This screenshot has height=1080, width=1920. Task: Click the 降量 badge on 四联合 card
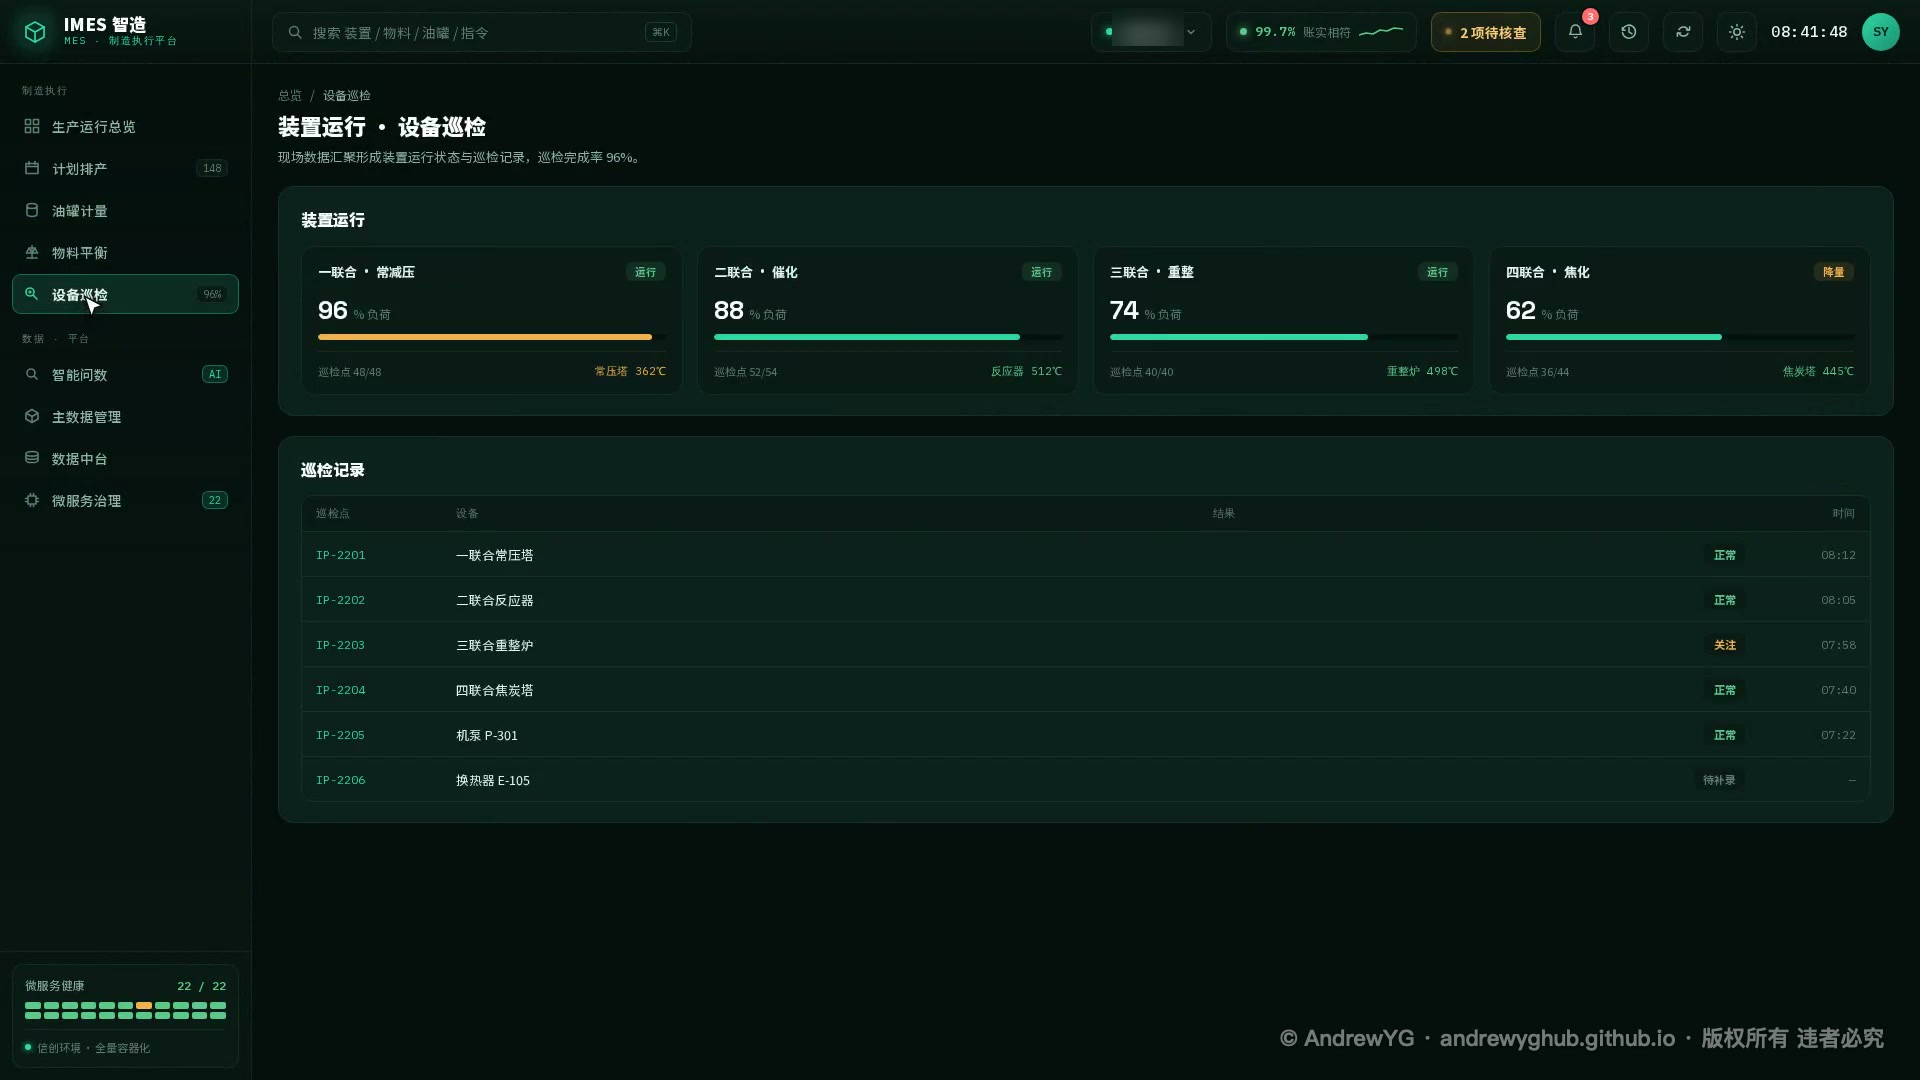[x=1833, y=272]
